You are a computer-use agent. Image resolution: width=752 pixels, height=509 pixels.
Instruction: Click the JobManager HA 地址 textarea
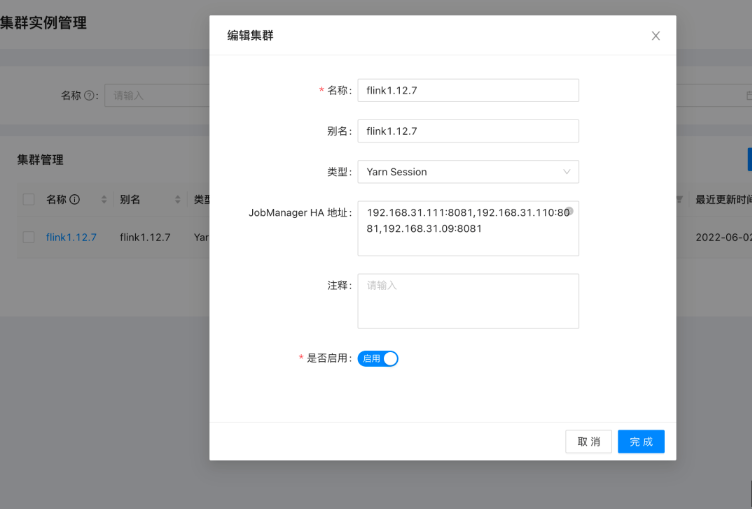coord(468,228)
